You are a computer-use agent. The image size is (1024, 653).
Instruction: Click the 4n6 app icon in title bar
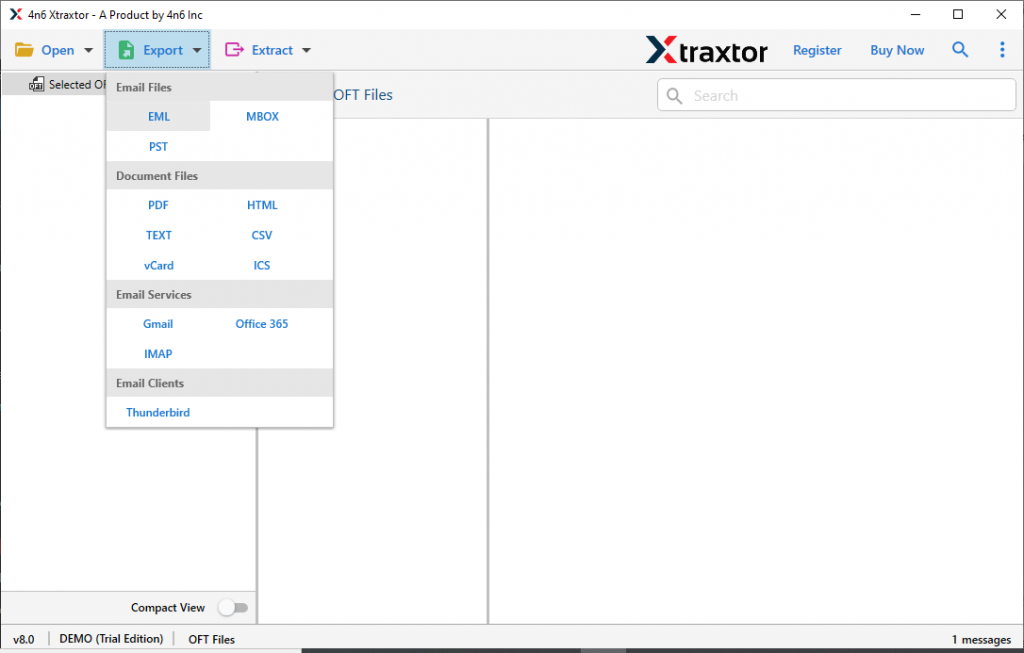click(x=15, y=14)
